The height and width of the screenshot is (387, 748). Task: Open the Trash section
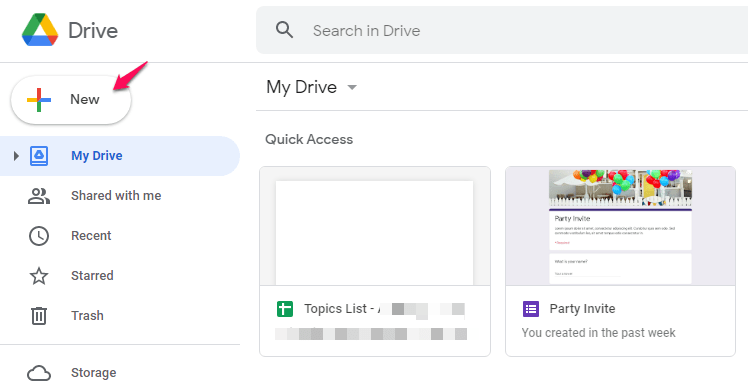[87, 316]
